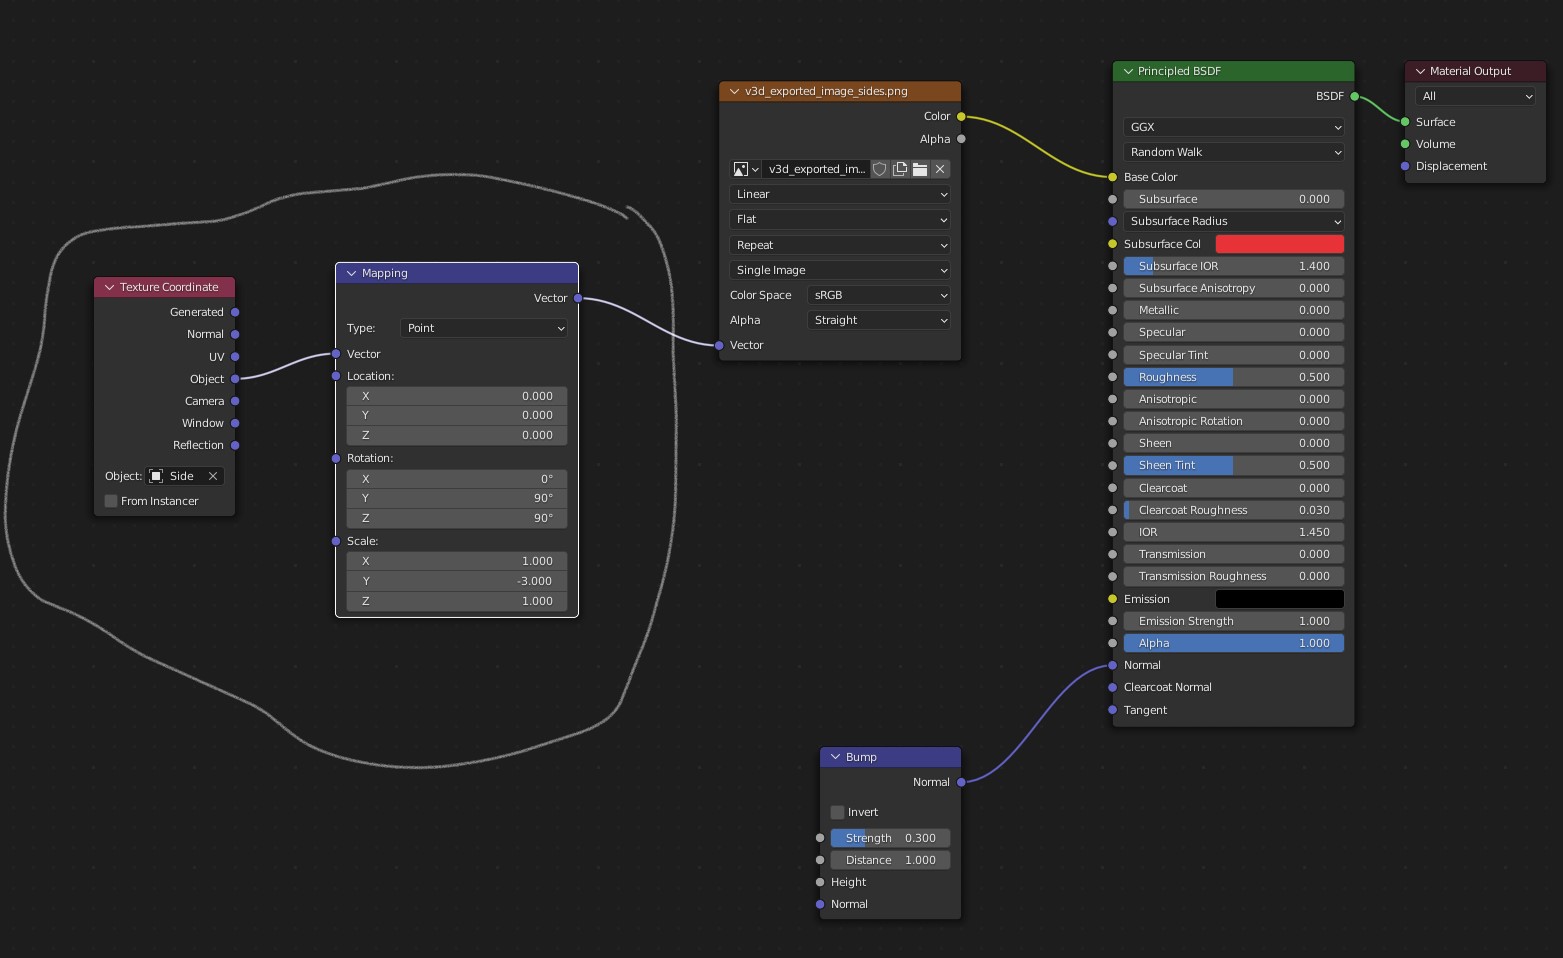Click the Clearcoat Roughness slider

click(x=1234, y=510)
